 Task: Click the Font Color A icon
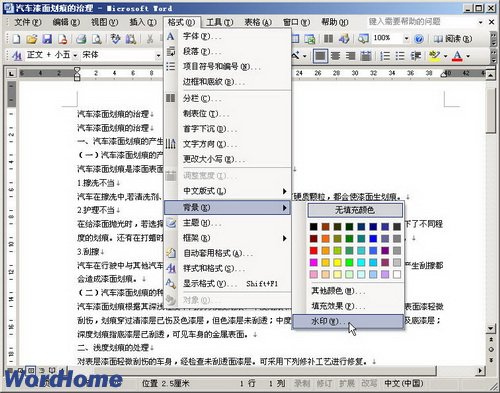457,56
